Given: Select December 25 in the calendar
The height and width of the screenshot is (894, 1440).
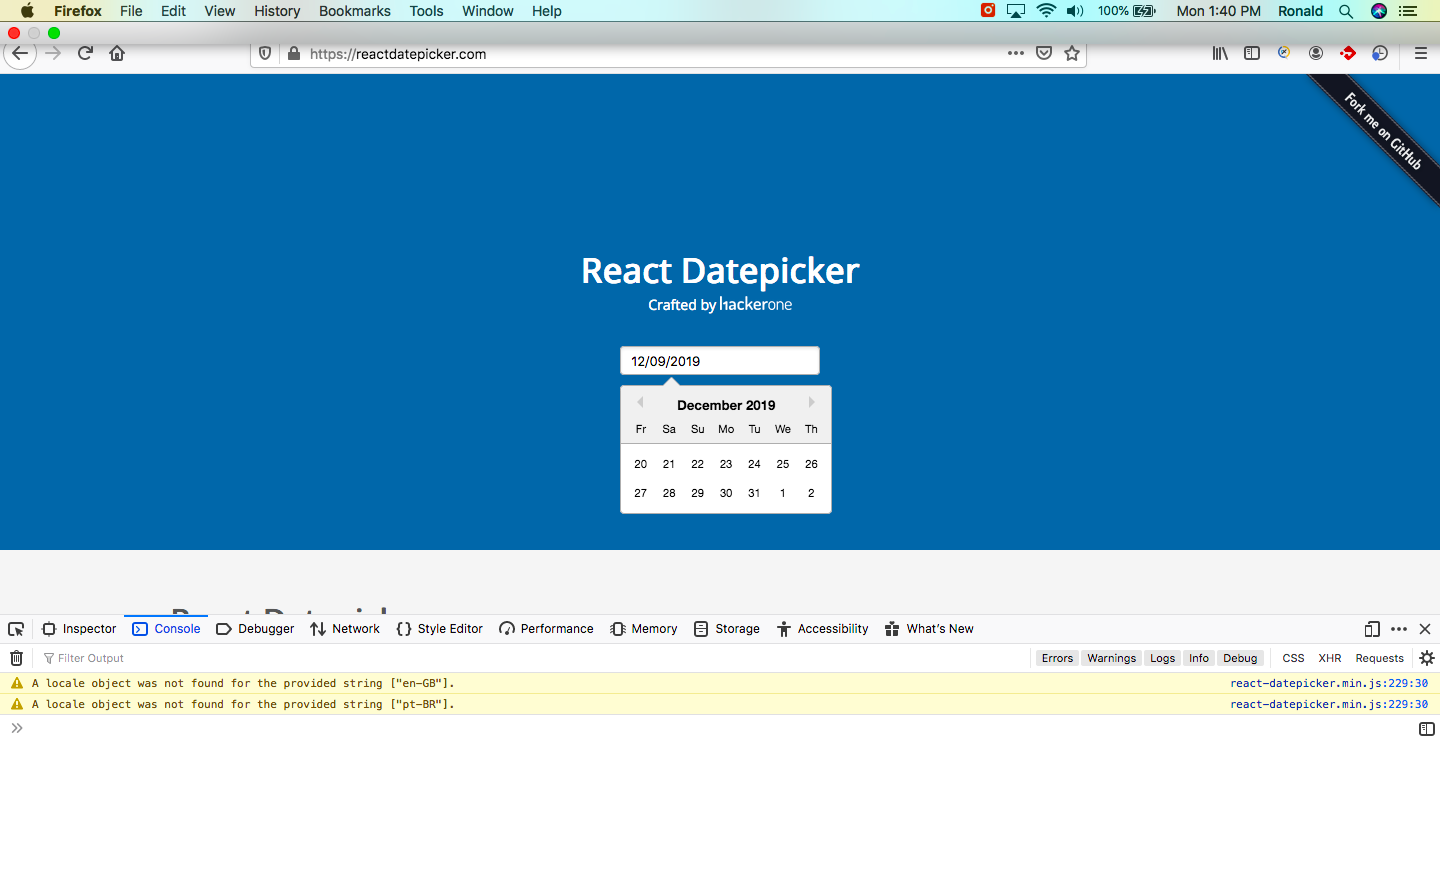Looking at the screenshot, I should point(783,464).
